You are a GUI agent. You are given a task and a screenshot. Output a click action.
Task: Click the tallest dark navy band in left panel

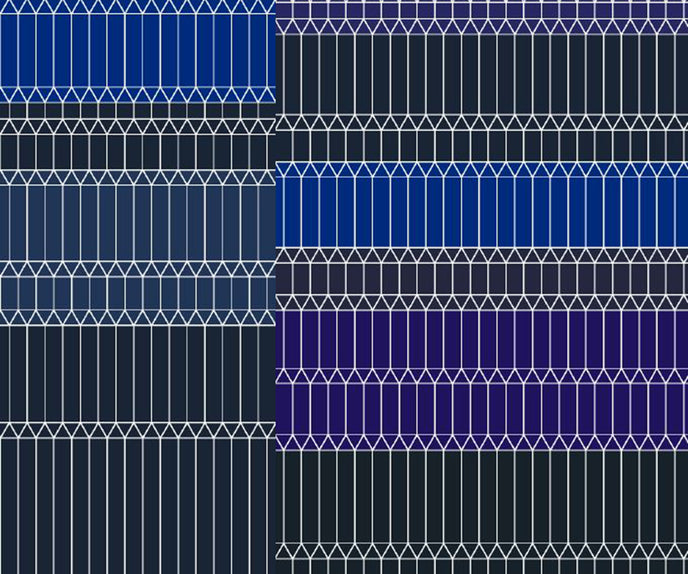pyautogui.click(x=138, y=506)
